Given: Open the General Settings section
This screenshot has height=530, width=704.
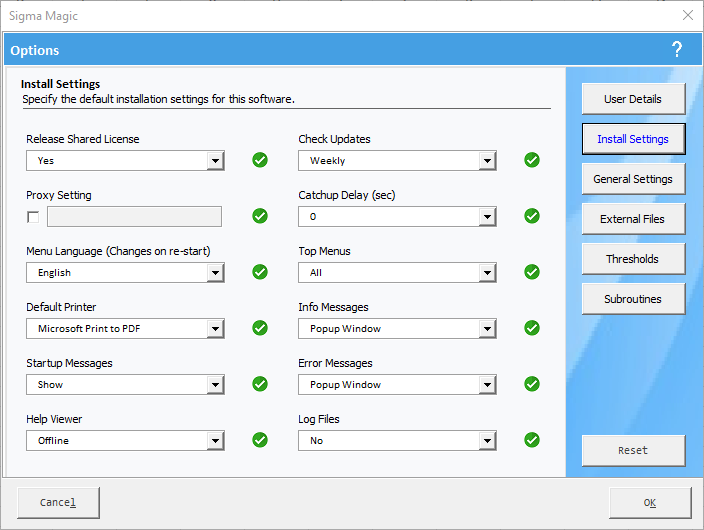Looking at the screenshot, I should pos(633,179).
